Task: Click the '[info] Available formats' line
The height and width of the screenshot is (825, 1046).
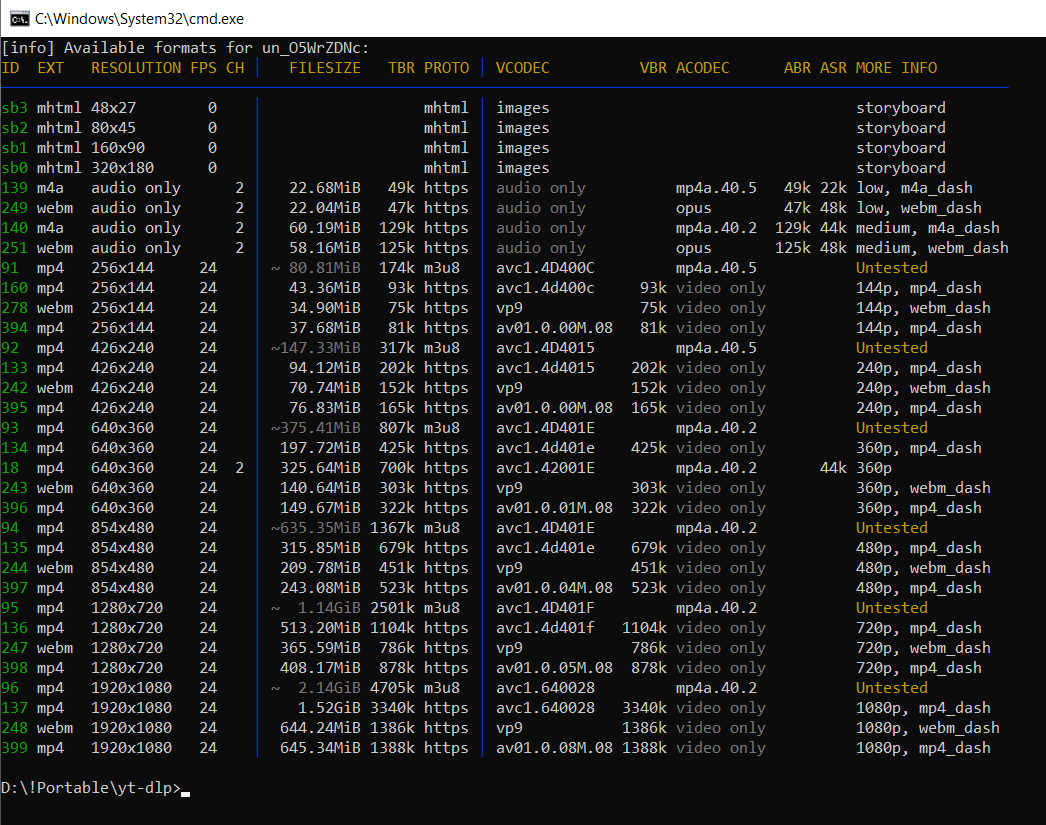Action: tap(185, 48)
